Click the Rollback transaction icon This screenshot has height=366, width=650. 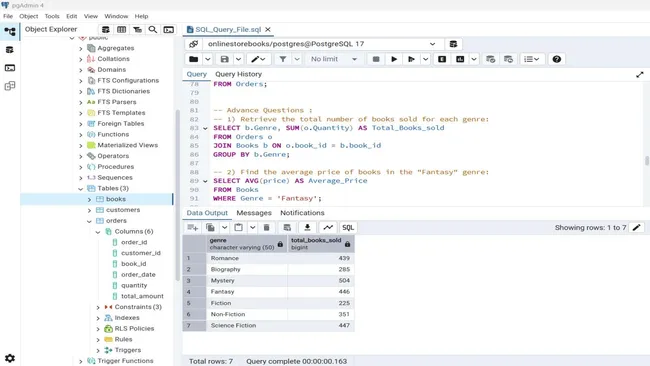coord(508,59)
